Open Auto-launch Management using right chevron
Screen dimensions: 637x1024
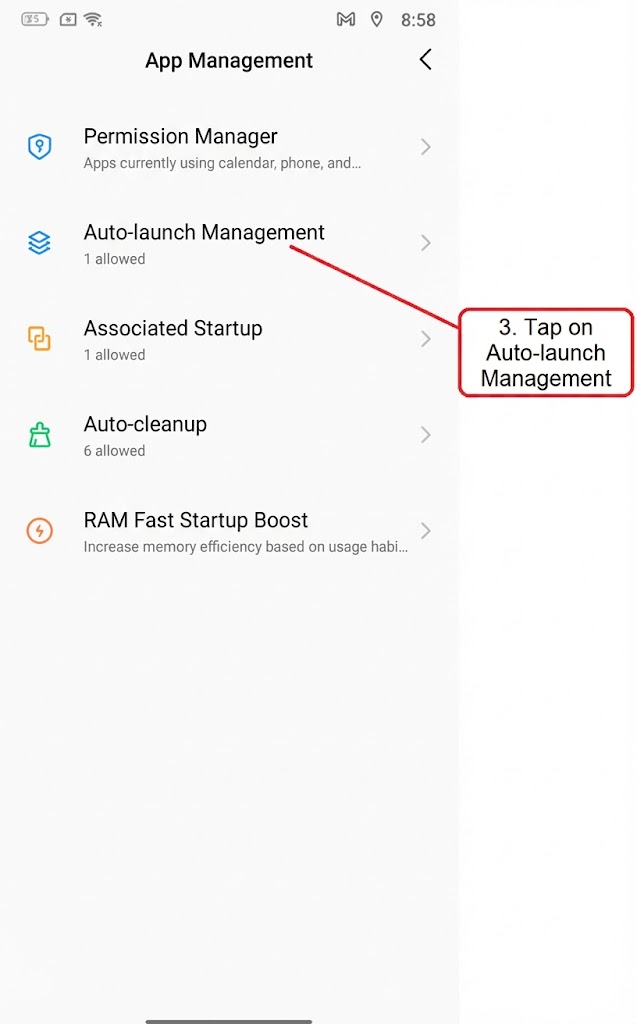pos(425,243)
